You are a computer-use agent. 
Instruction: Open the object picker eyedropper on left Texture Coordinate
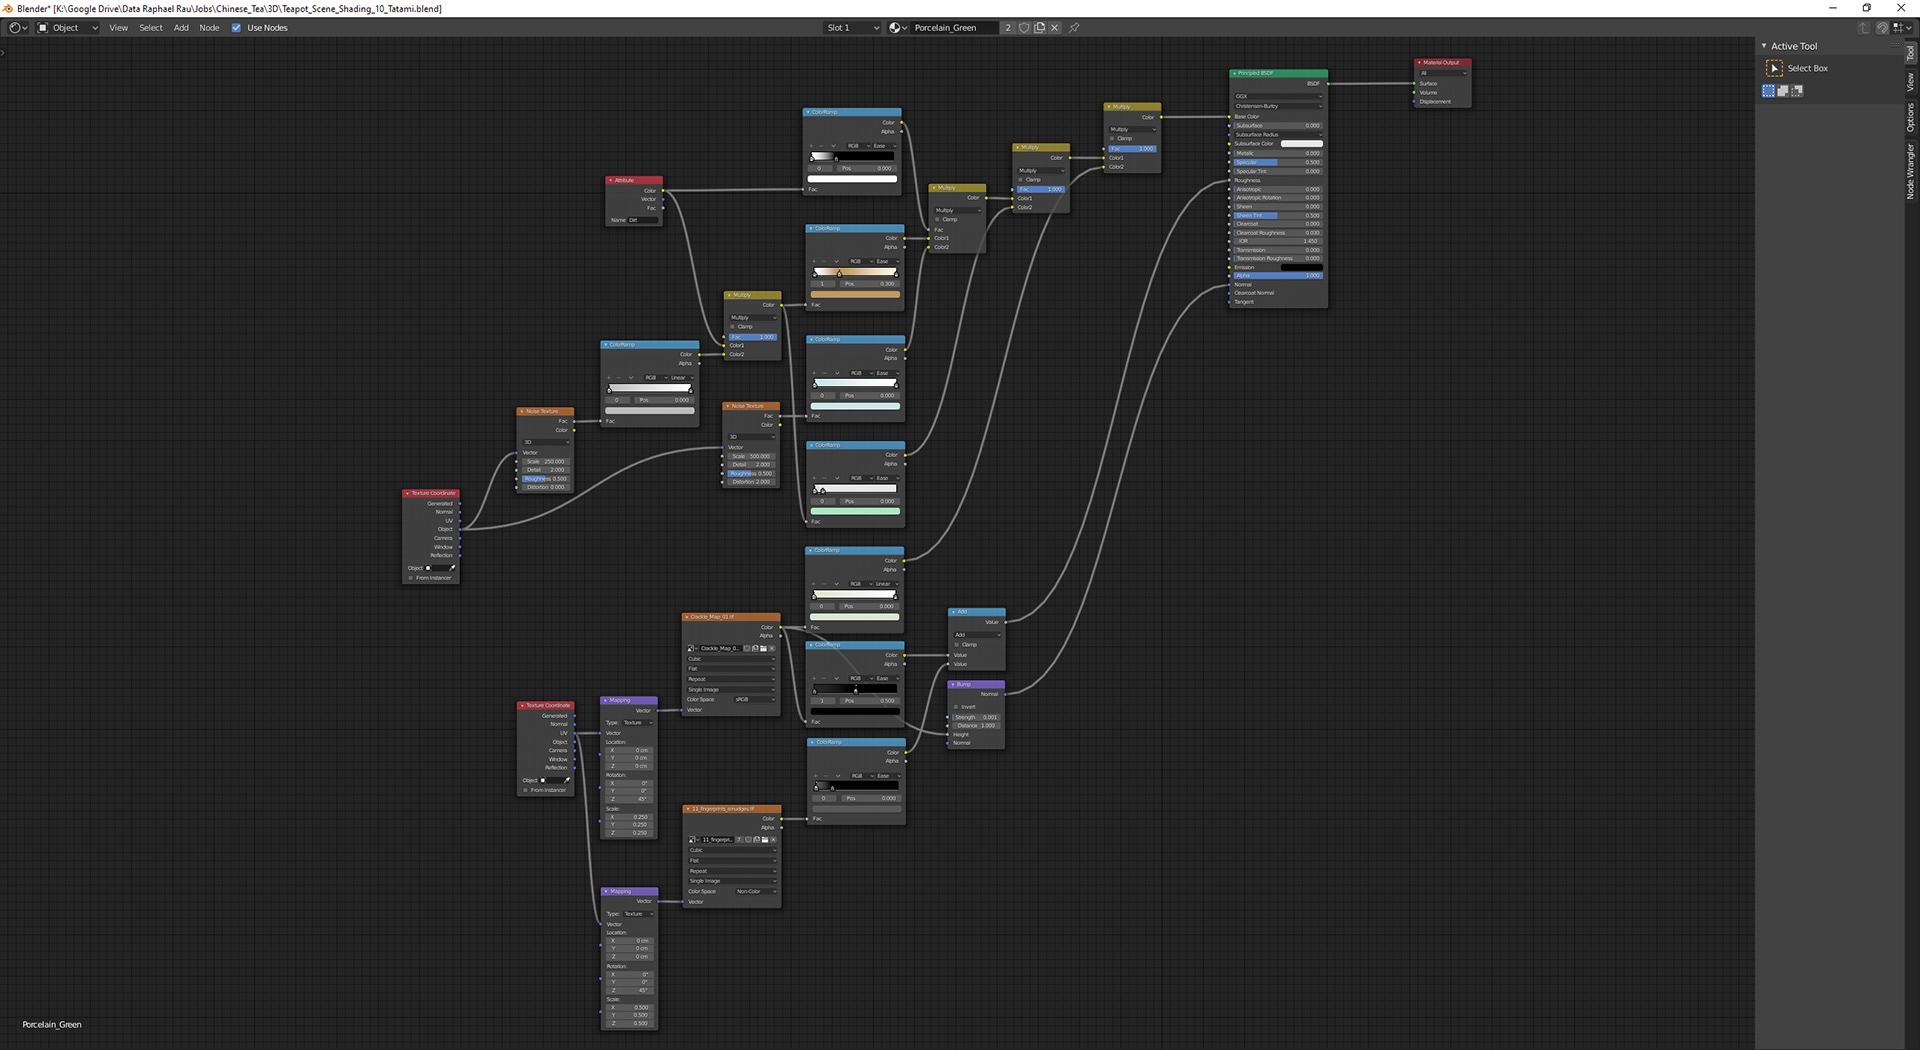point(452,568)
